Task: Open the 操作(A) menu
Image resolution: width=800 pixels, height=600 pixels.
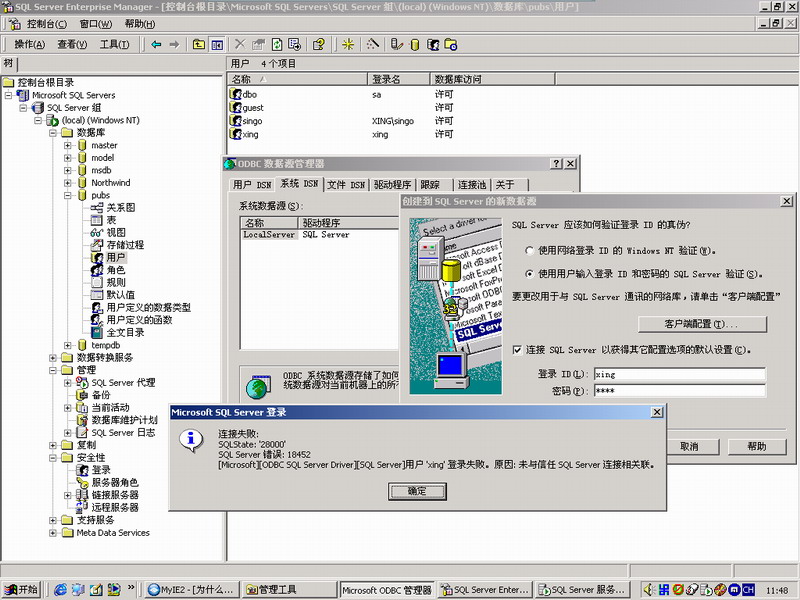Action: click(30, 45)
